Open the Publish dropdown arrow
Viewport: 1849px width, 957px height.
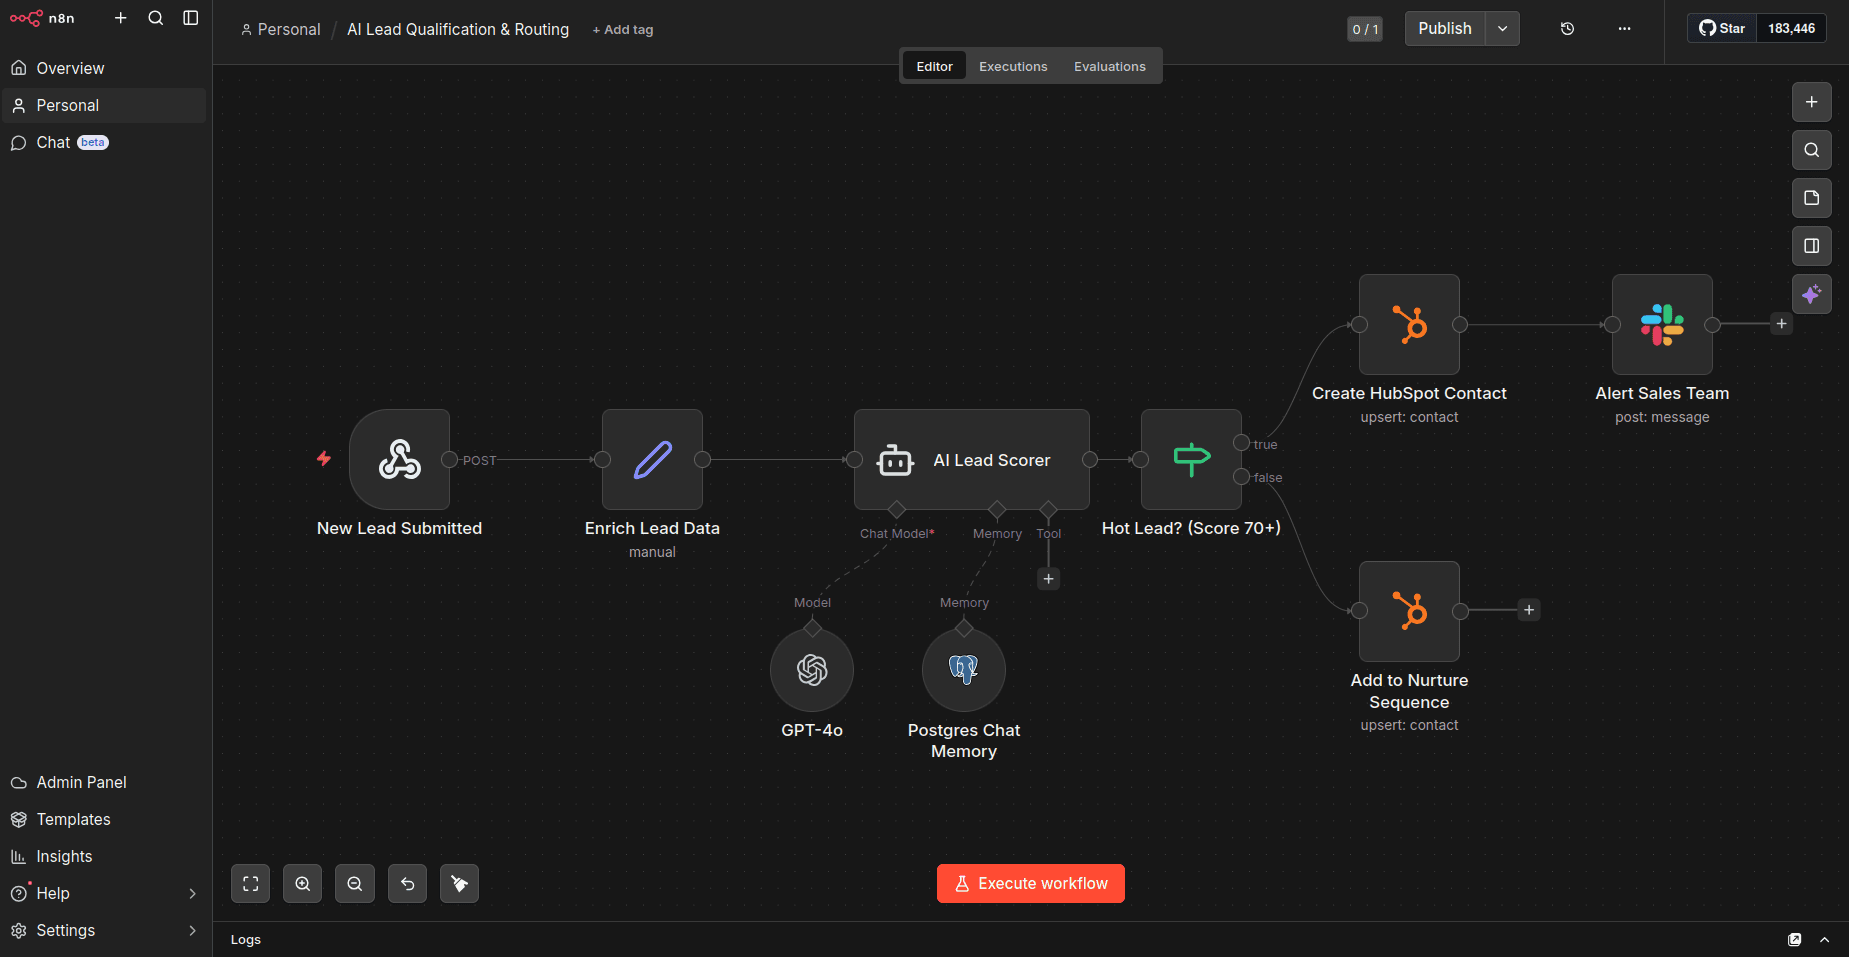(x=1502, y=28)
